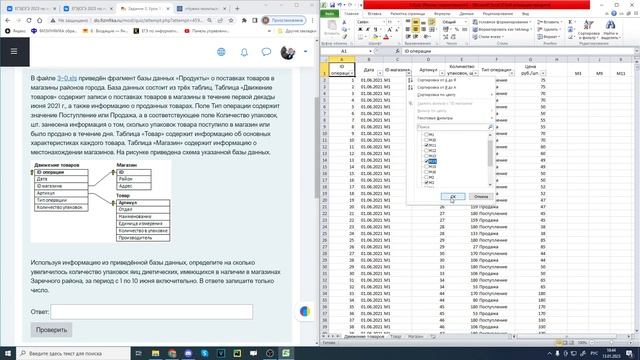Switch to the Формулы ribbon tab
The image size is (640, 360).
click(x=442, y=13)
